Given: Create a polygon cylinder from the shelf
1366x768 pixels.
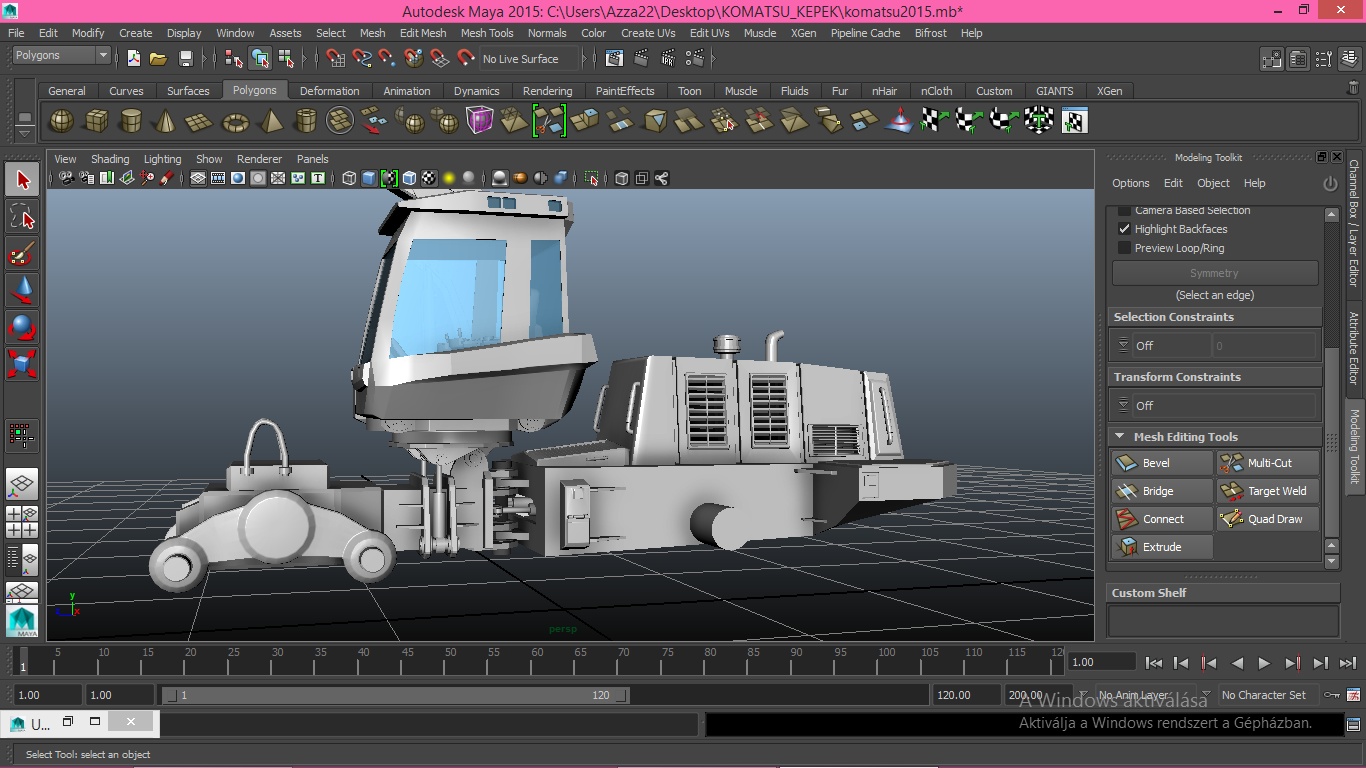Looking at the screenshot, I should point(131,121).
